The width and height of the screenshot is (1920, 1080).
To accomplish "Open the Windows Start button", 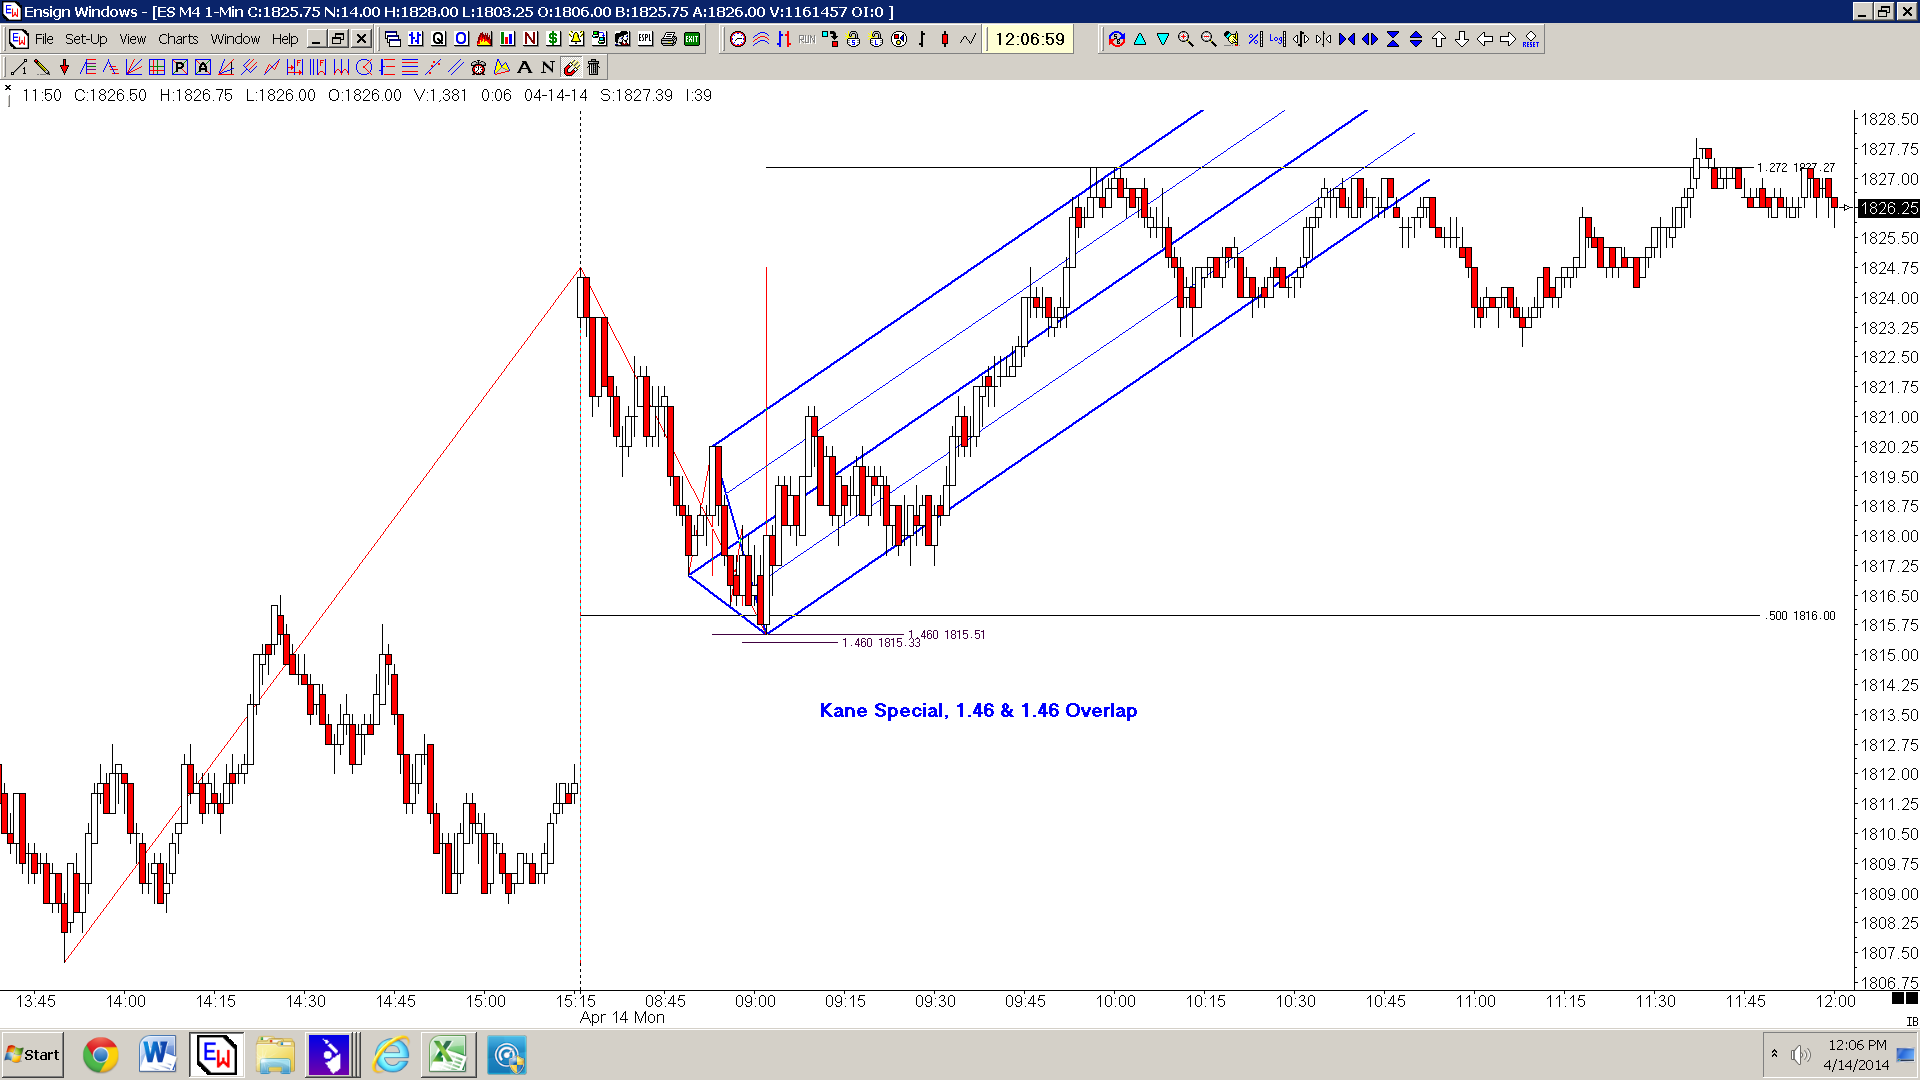I will (x=32, y=1055).
